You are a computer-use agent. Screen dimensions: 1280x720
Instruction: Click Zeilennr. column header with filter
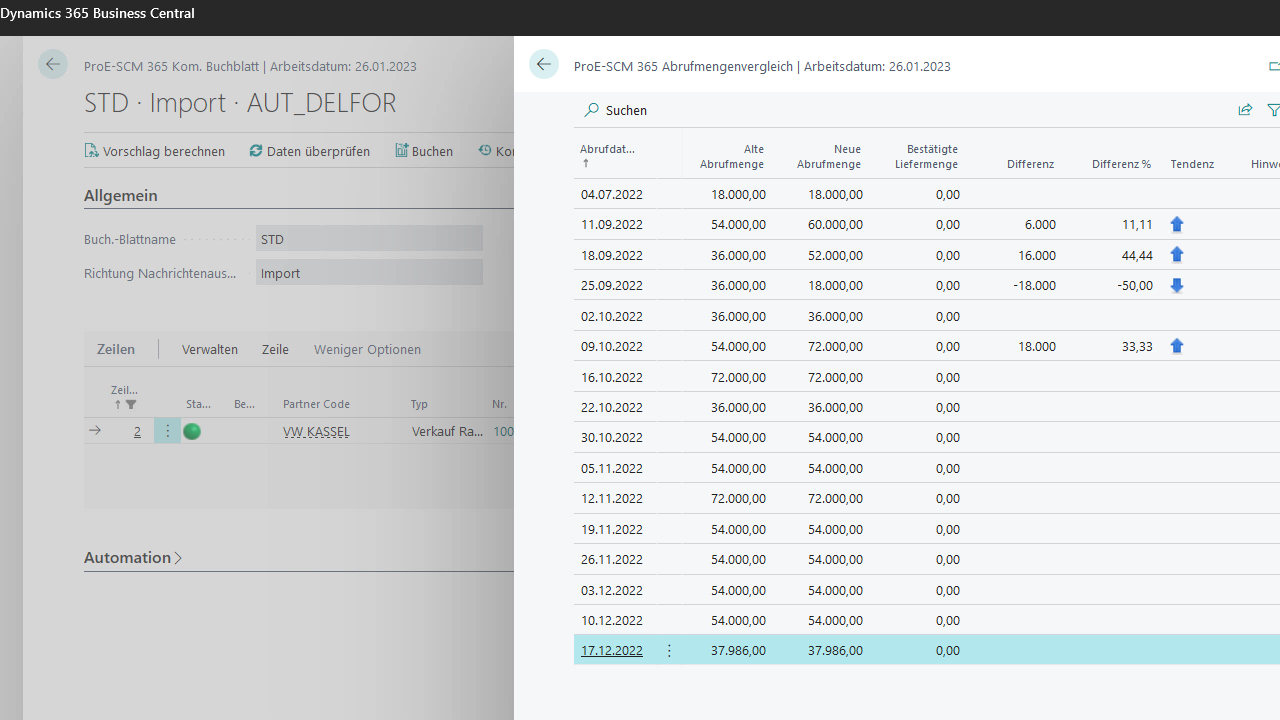tap(125, 397)
